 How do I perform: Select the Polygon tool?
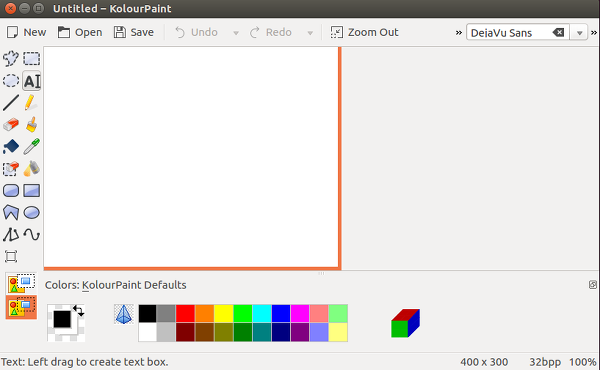pyautogui.click(x=11, y=213)
